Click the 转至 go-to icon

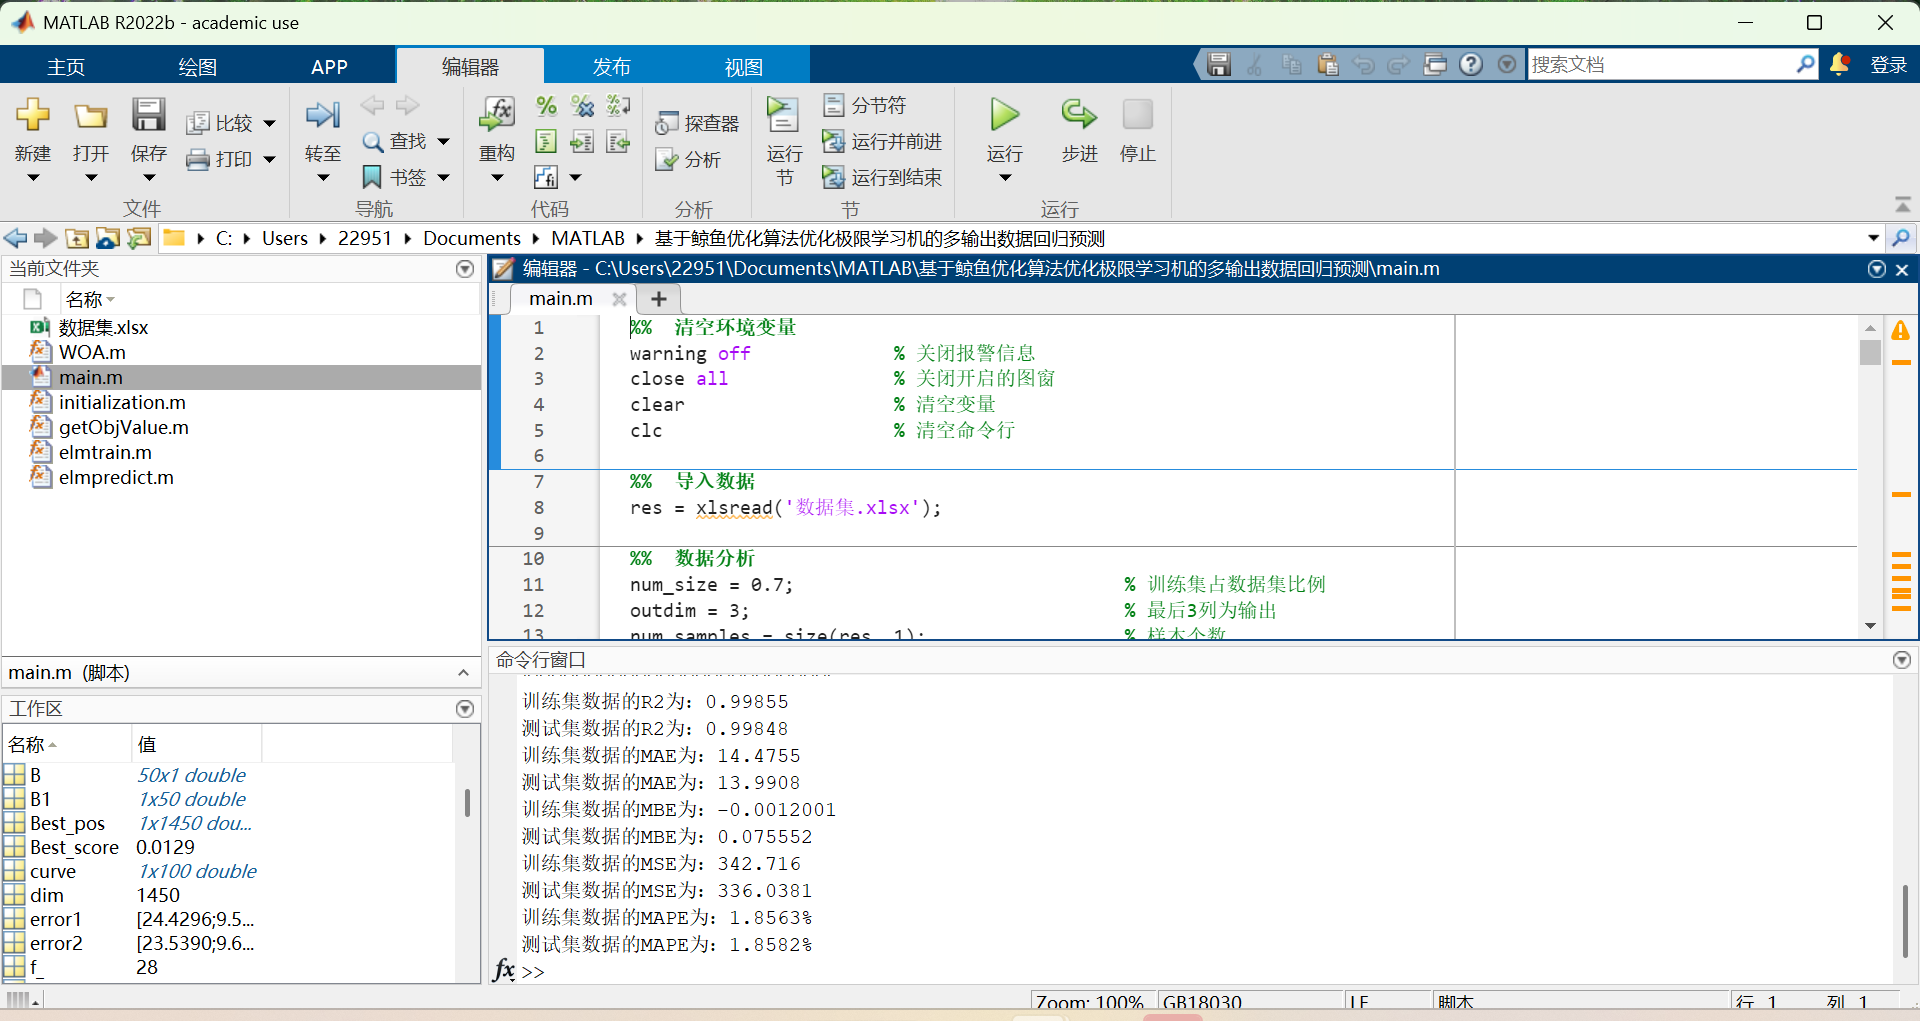322,115
